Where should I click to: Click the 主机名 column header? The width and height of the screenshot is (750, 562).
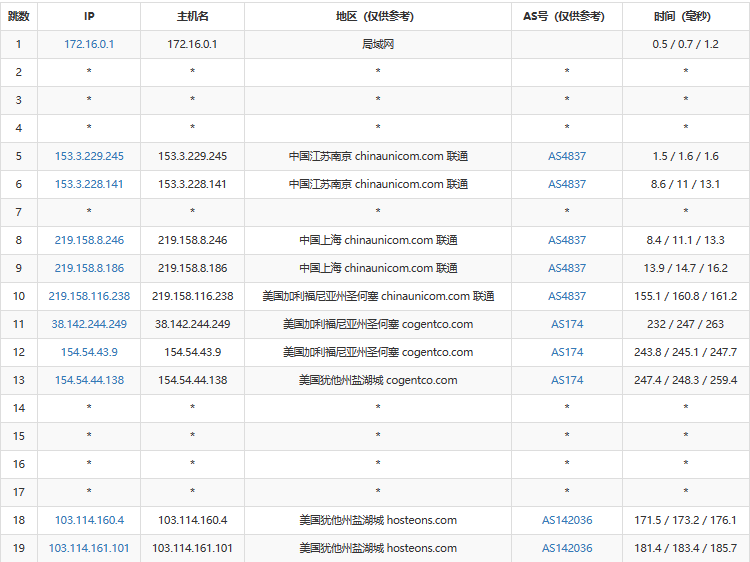pyautogui.click(x=192, y=16)
